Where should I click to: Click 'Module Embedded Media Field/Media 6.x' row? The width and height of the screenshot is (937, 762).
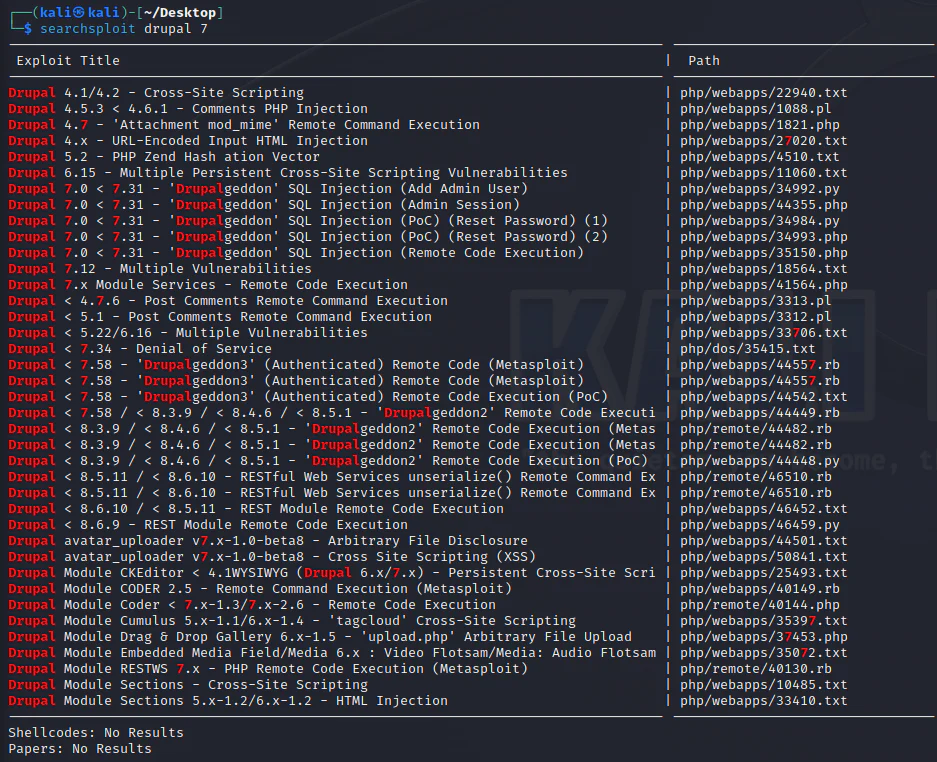[332, 653]
